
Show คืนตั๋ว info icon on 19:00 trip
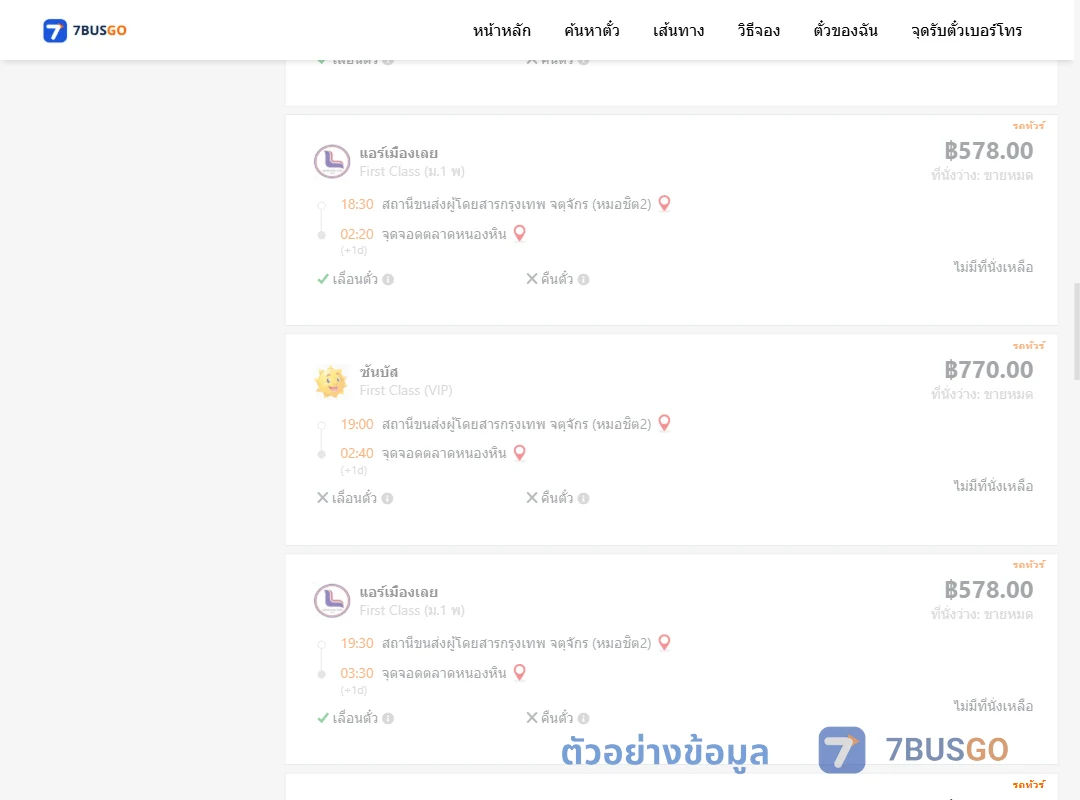tap(583, 498)
